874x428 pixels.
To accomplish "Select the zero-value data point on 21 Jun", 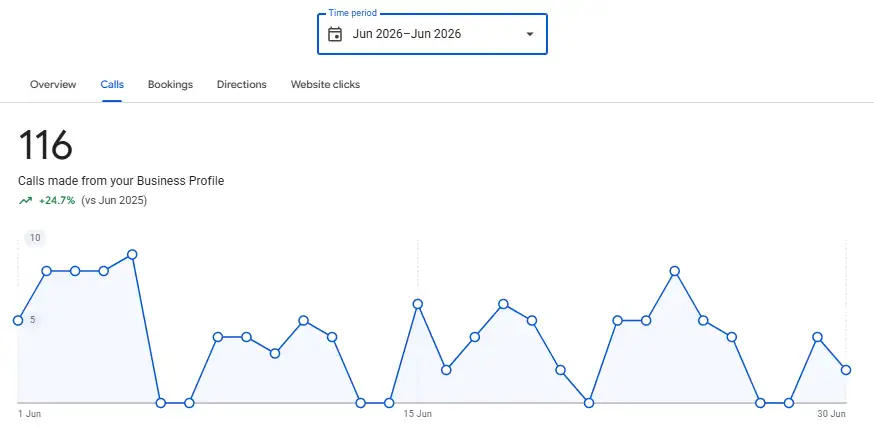I will click(589, 403).
